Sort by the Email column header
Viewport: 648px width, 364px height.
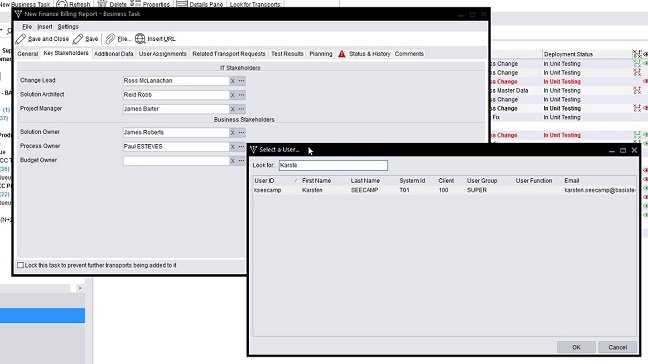[x=599, y=181]
